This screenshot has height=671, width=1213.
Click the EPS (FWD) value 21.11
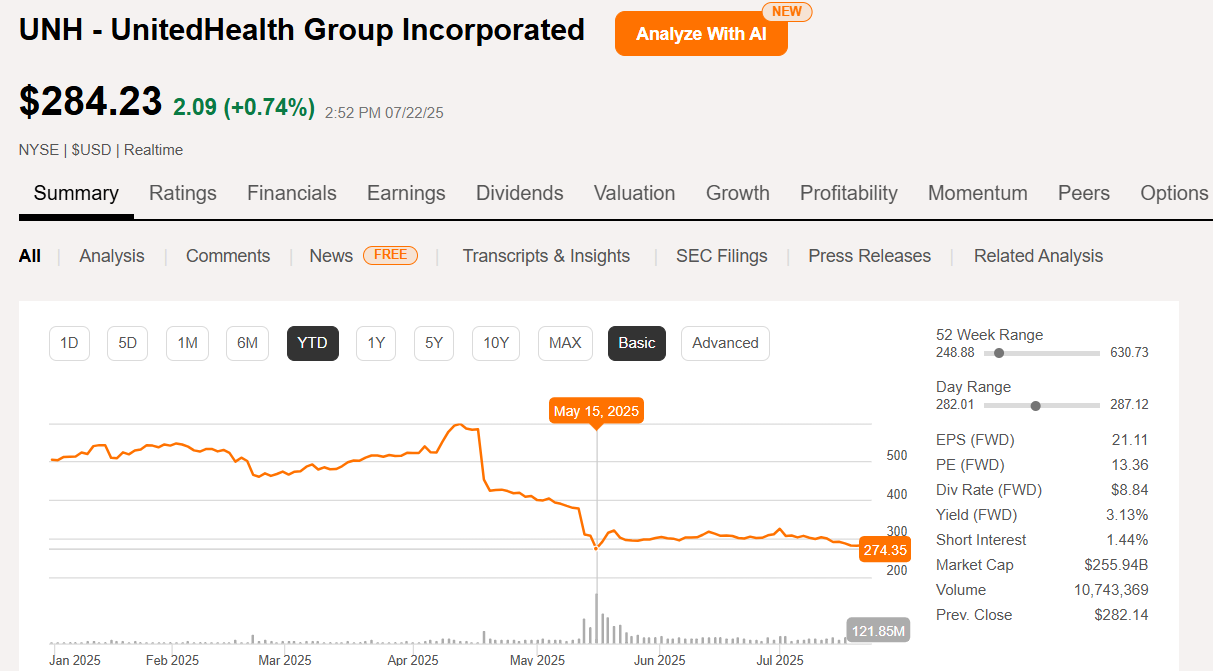click(x=1129, y=440)
